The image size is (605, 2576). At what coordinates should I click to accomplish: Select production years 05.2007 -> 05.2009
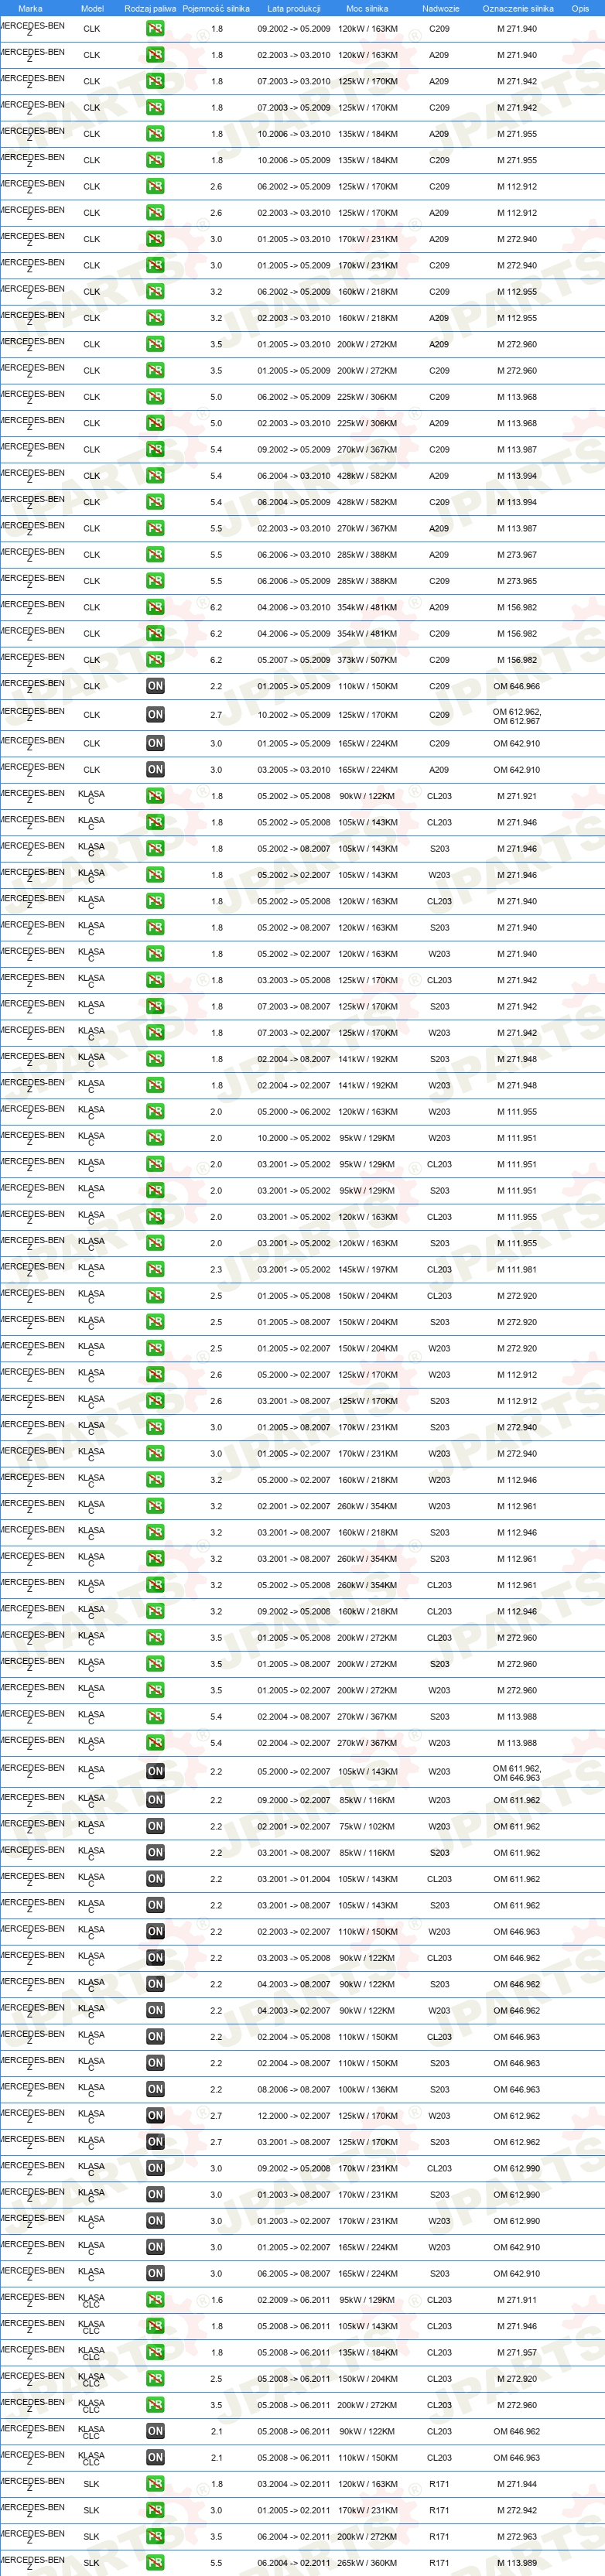point(294,660)
